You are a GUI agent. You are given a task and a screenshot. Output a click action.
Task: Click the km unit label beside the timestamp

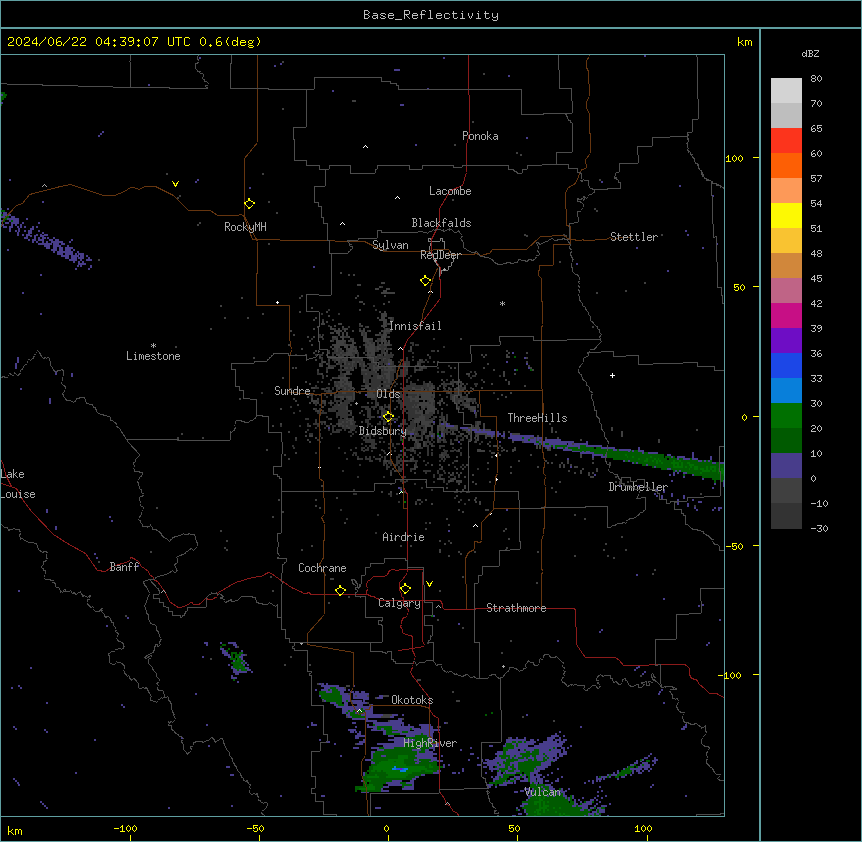coord(744,42)
